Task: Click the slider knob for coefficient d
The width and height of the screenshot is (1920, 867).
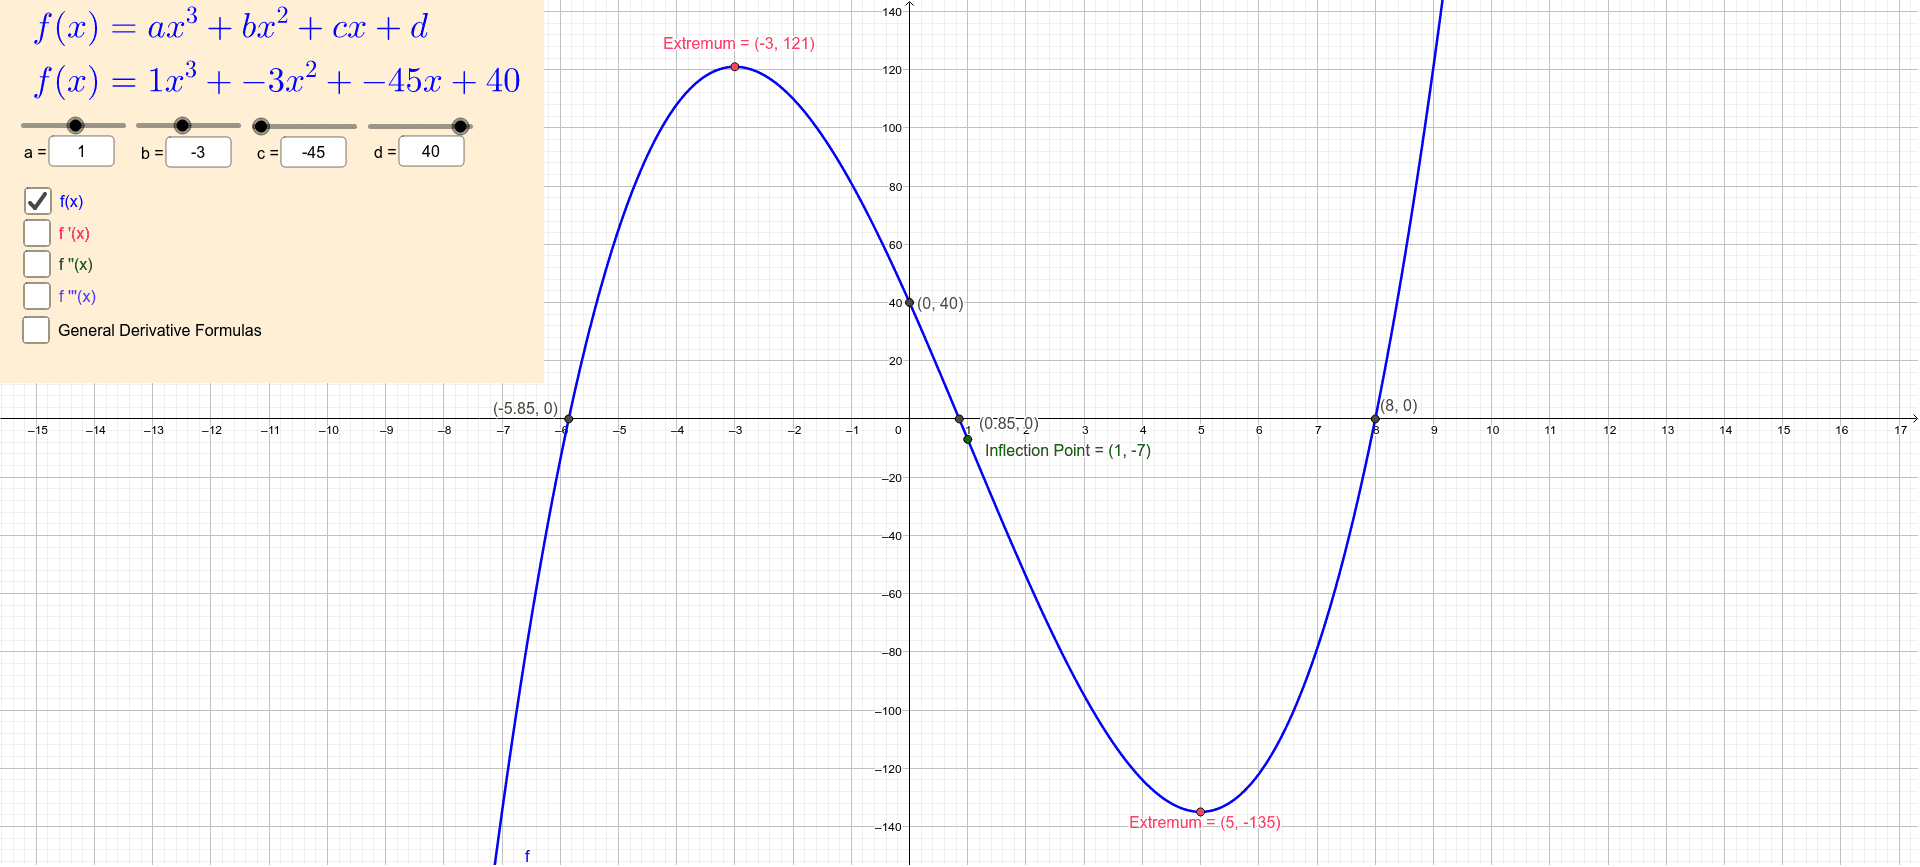Action: click(x=460, y=126)
